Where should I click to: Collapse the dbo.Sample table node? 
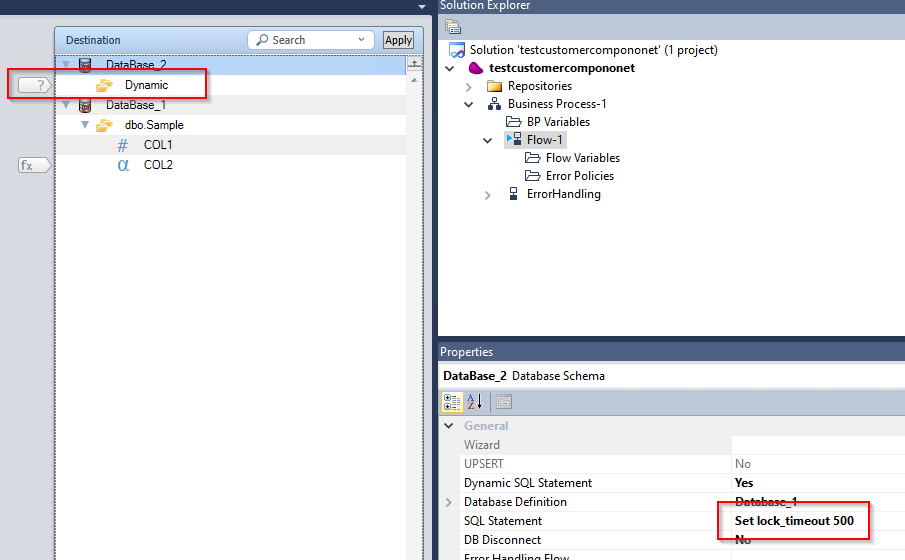[x=86, y=126]
